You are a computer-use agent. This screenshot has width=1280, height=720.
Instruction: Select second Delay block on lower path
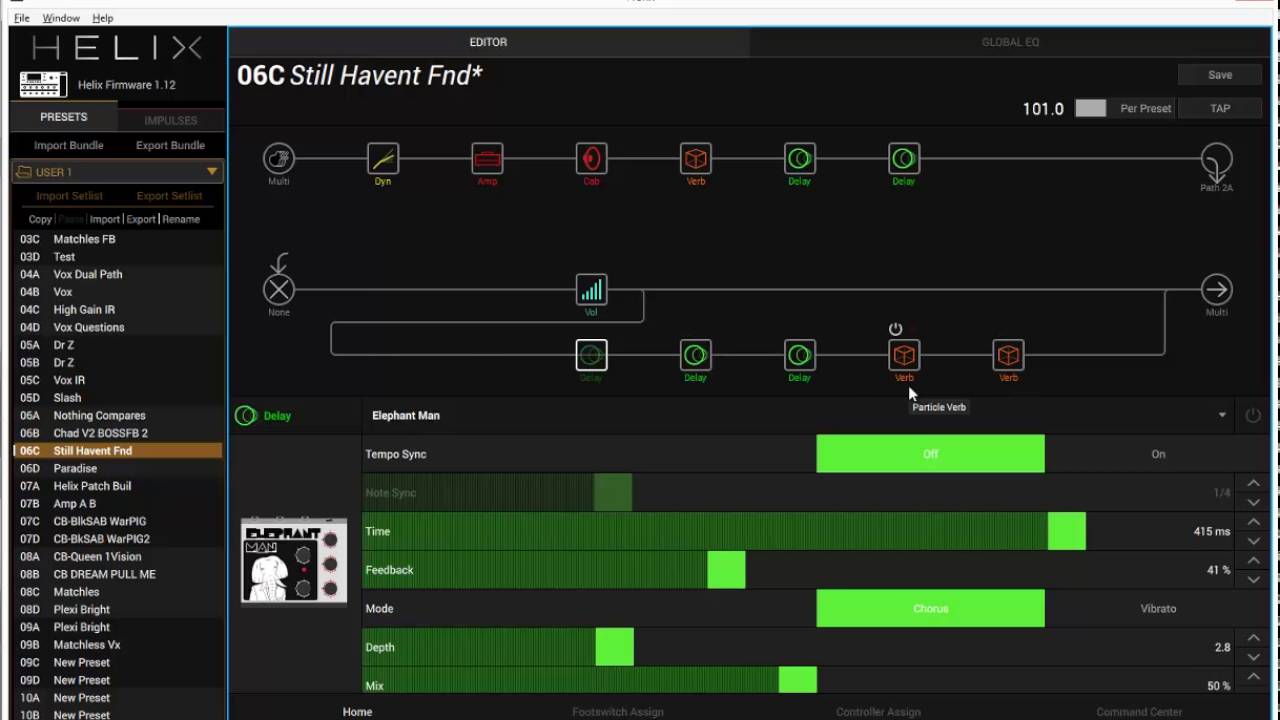click(x=695, y=355)
